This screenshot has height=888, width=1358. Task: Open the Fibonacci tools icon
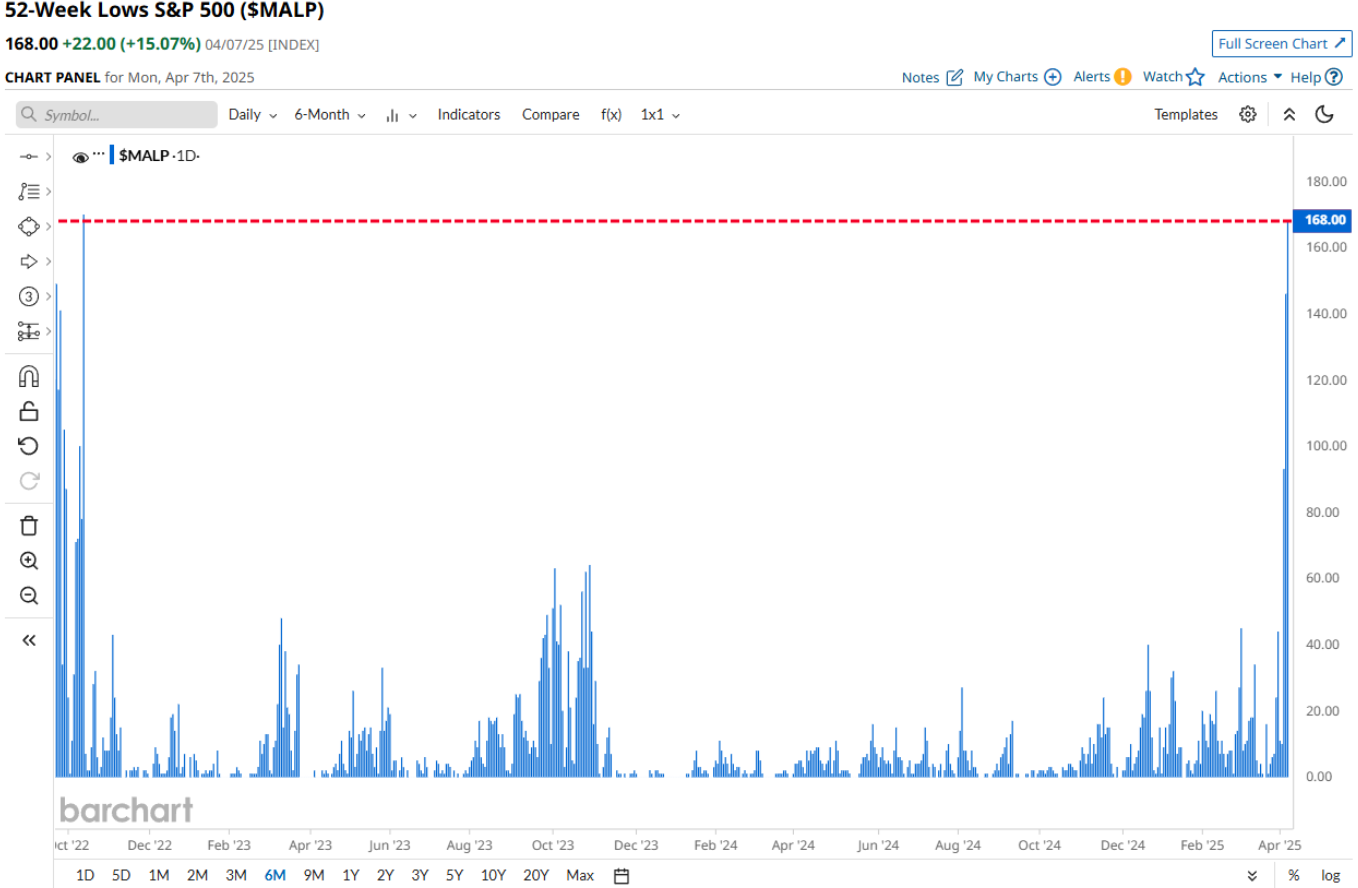29,191
